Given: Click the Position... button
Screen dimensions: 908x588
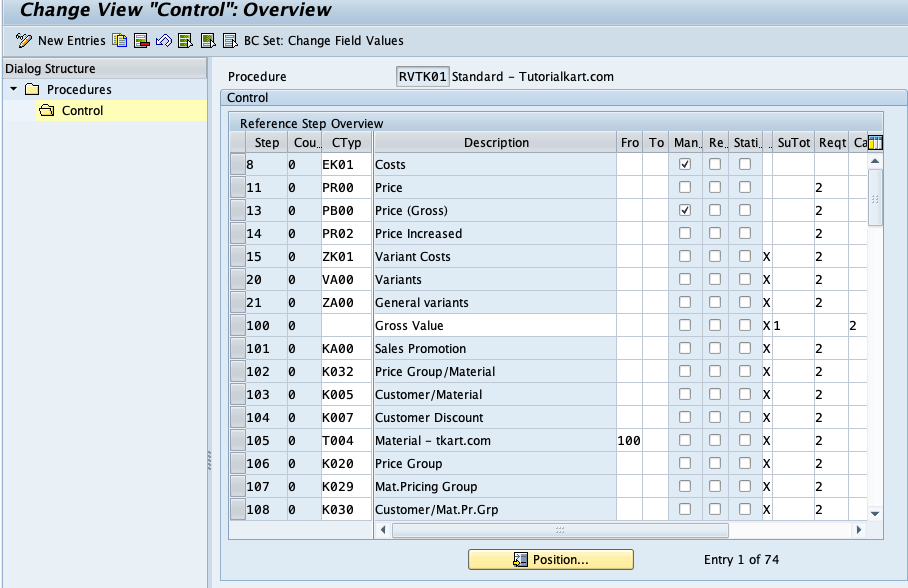Looking at the screenshot, I should [551, 559].
